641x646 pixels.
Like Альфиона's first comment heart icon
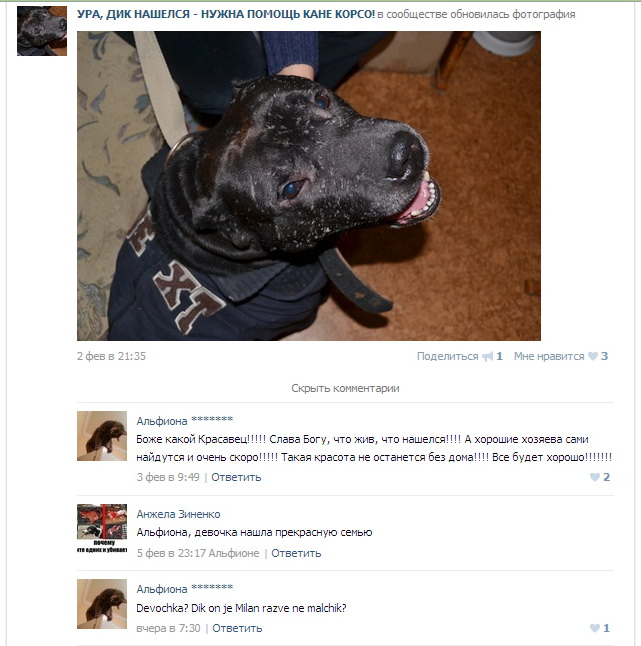pyautogui.click(x=595, y=477)
